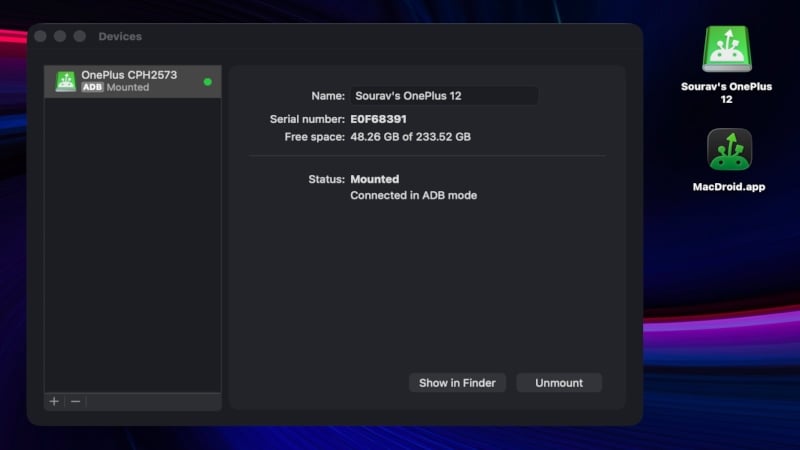Click the green connection status dot

click(x=208, y=82)
